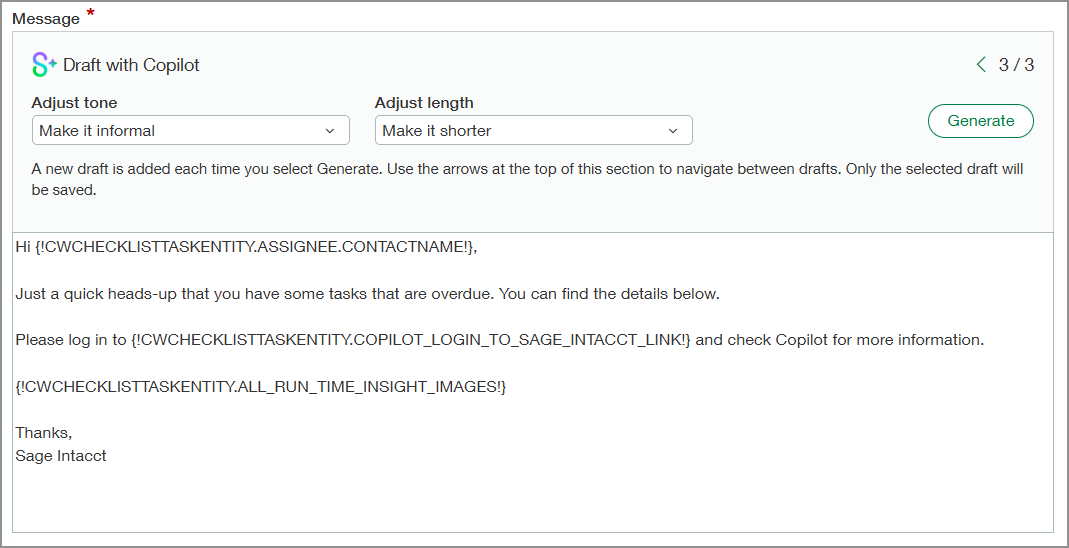Image resolution: width=1069 pixels, height=548 pixels.
Task: Click the Draft with Copilot heading
Action: tap(131, 65)
